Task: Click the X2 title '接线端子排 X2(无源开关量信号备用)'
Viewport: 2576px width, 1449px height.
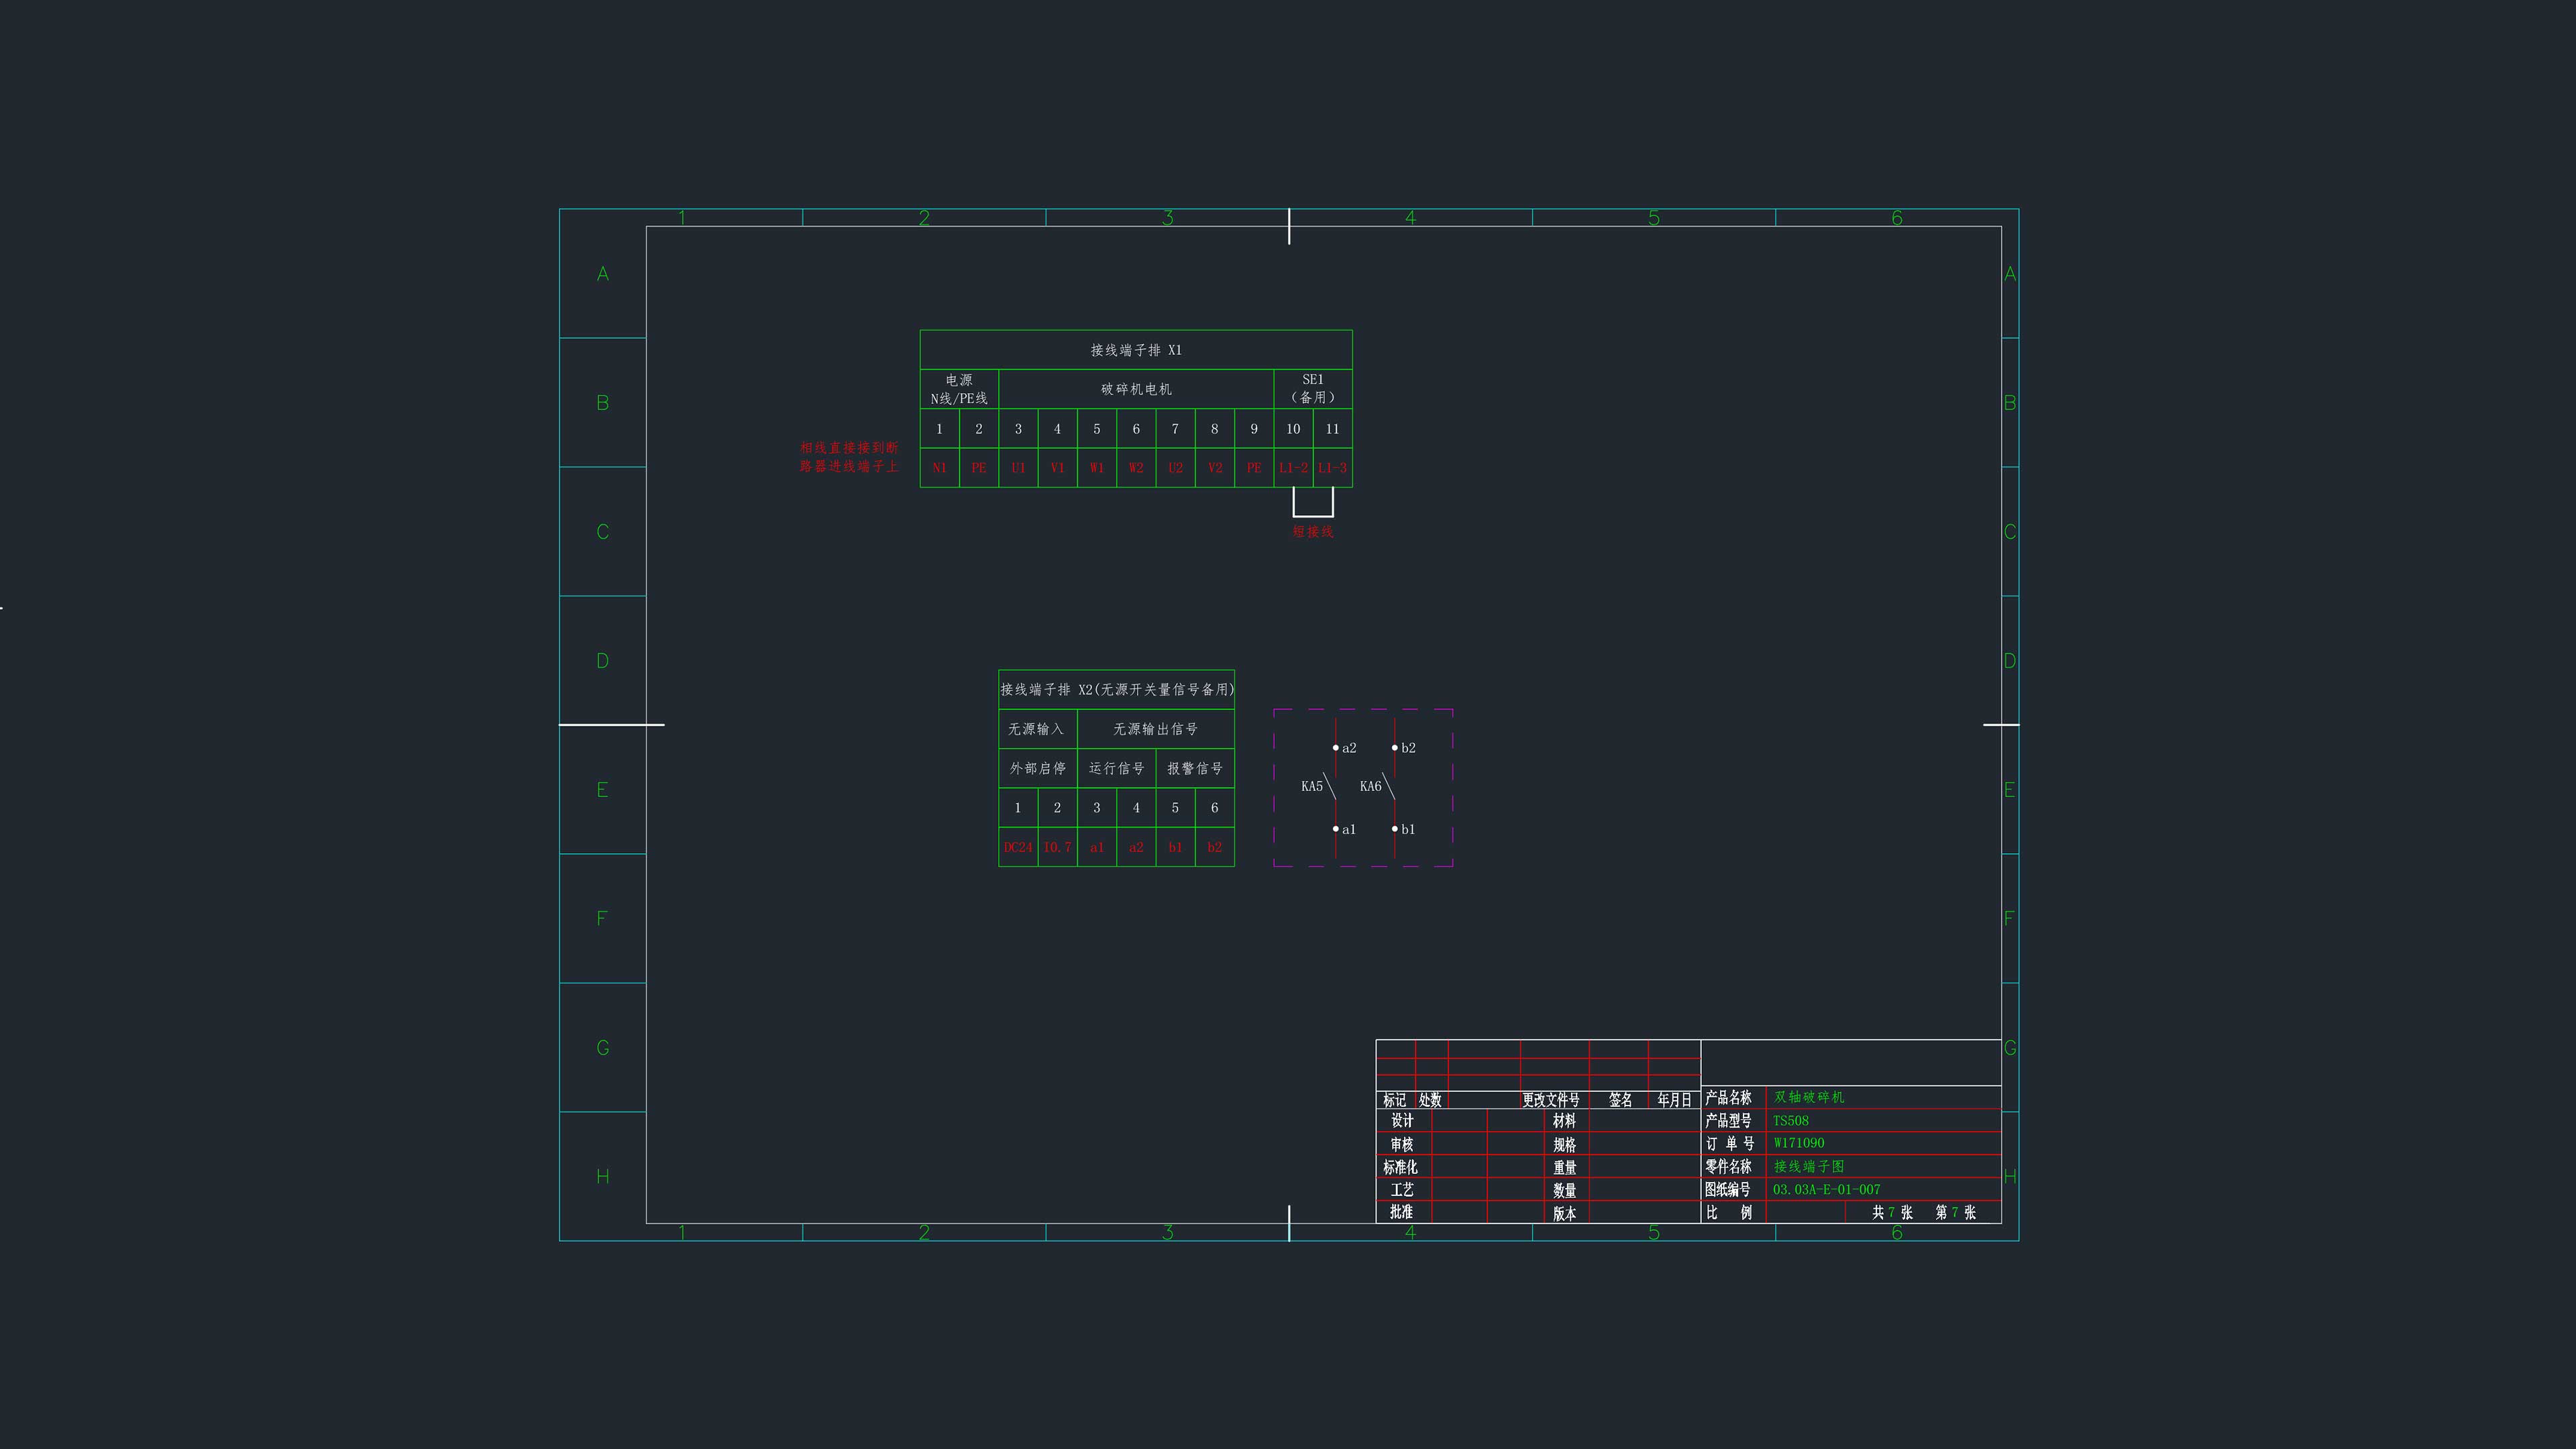Action: coord(1117,690)
